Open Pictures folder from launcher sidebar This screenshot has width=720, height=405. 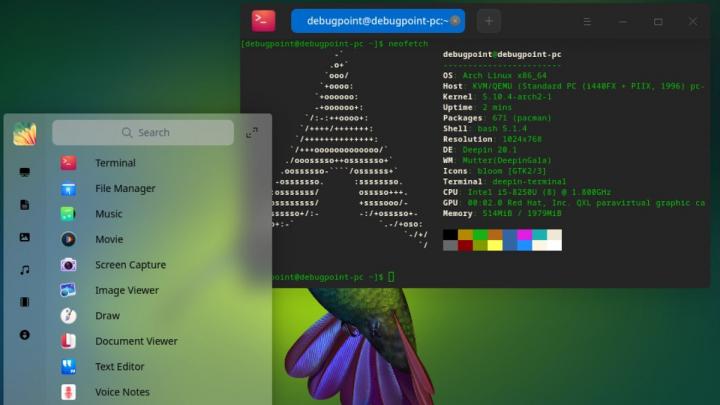coord(24,237)
